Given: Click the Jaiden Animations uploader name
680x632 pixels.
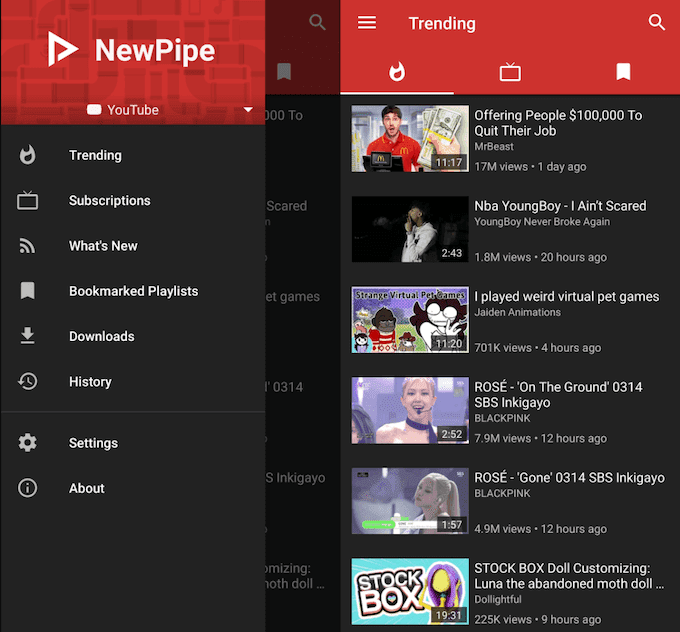Looking at the screenshot, I should 517,312.
